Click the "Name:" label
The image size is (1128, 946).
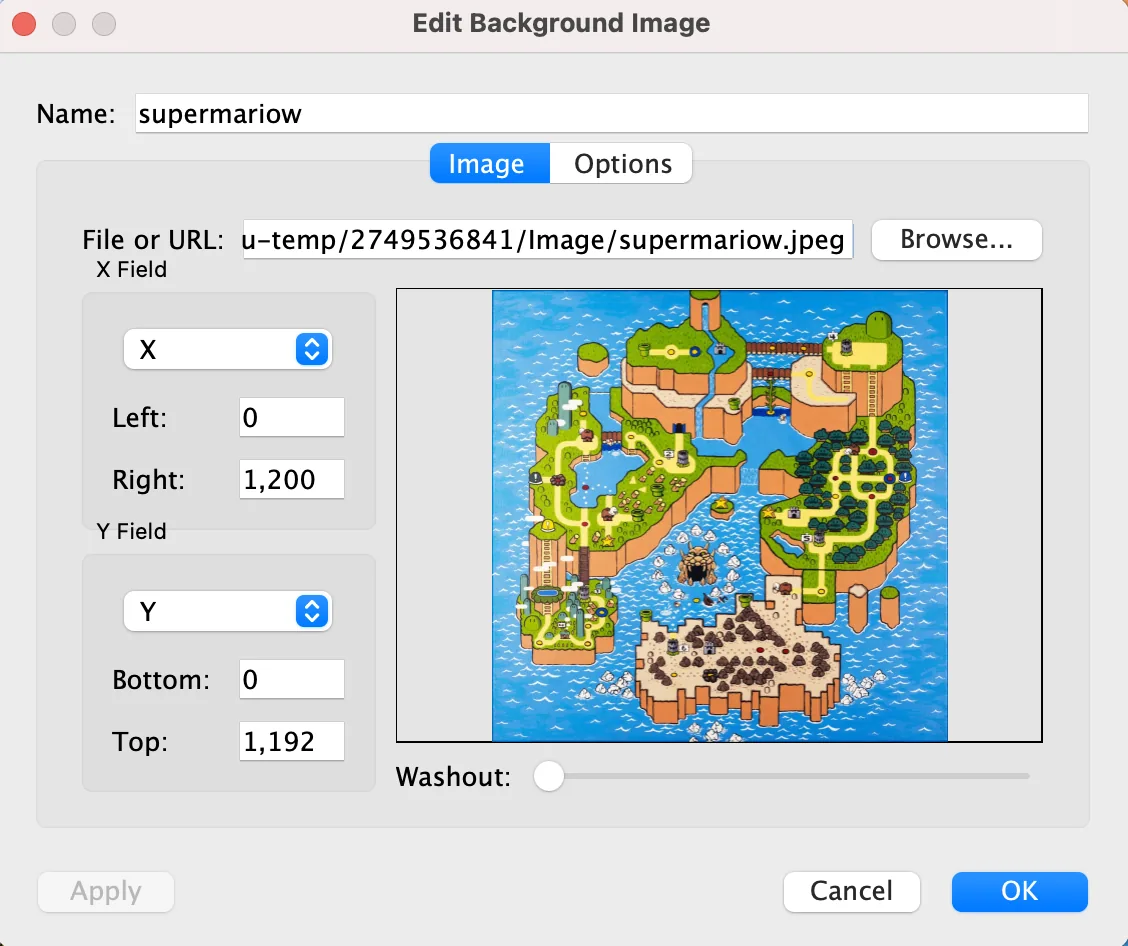76,114
